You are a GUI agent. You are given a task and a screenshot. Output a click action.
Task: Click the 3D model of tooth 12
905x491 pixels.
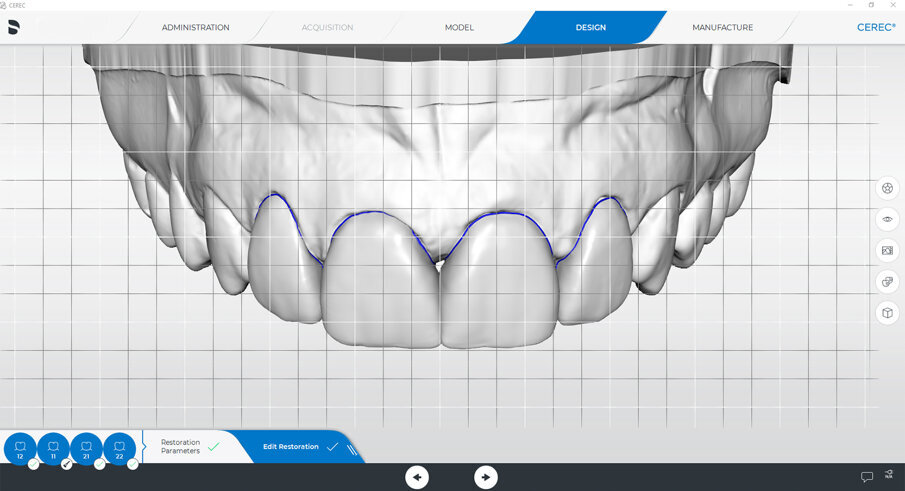(x=283, y=260)
